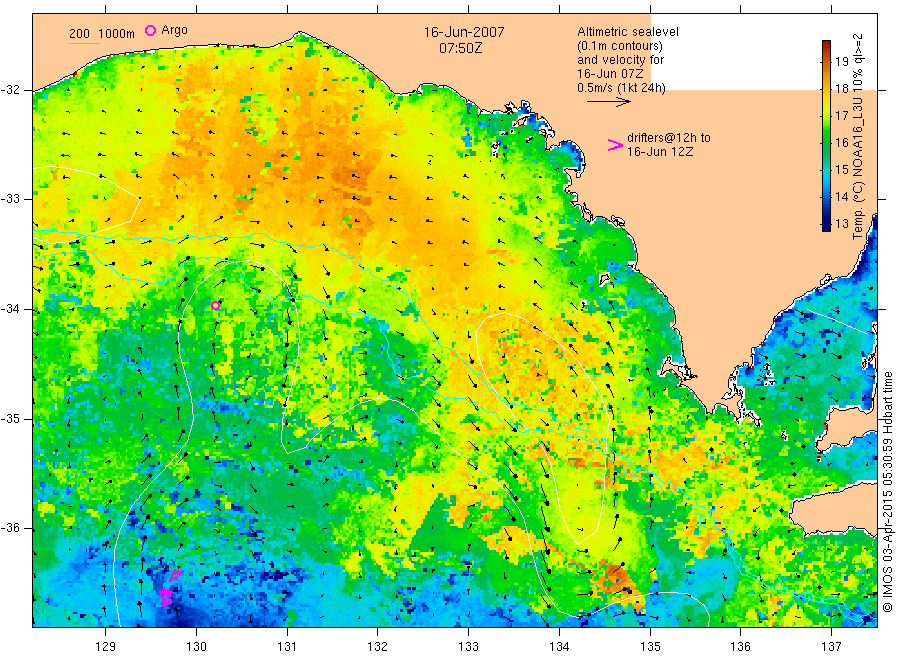Click the island landmass near 136.5E 36S

coord(836,510)
